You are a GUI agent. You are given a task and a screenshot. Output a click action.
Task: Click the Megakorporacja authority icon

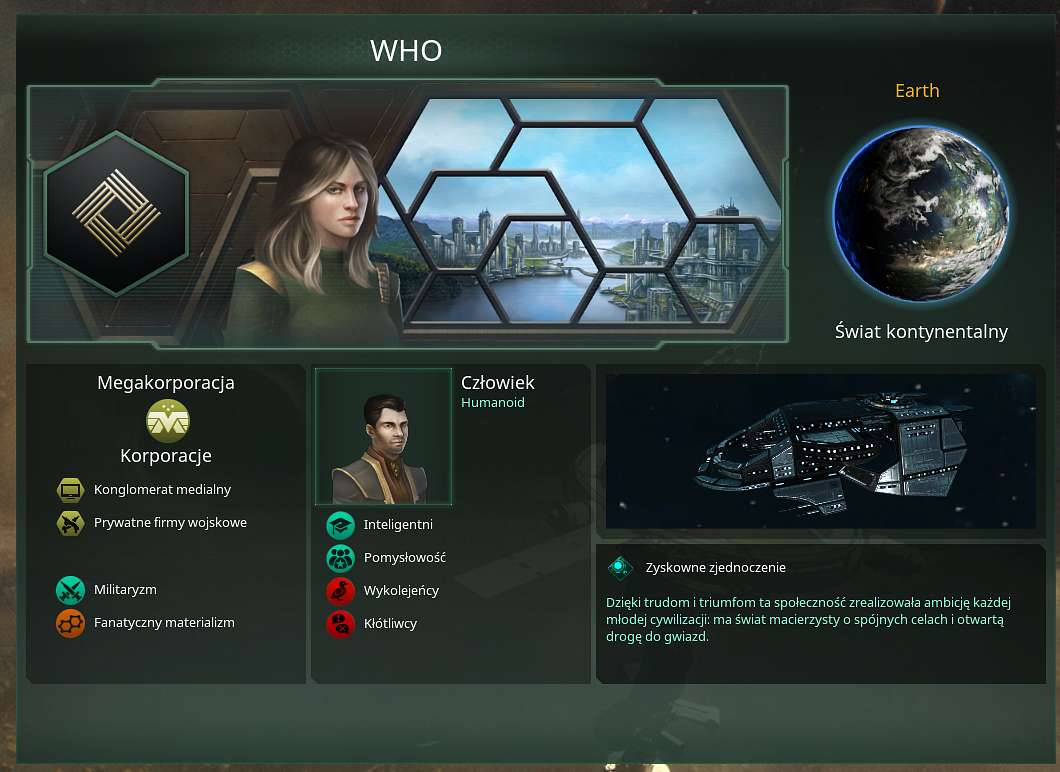[x=168, y=420]
